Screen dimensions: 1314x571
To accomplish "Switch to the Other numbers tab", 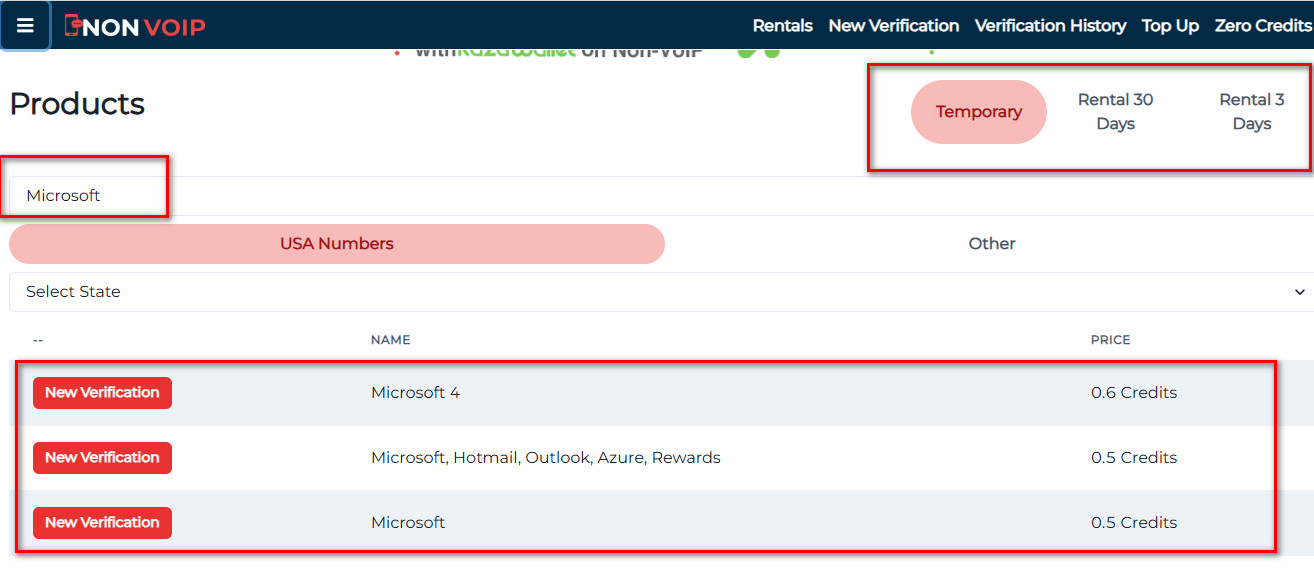I will pyautogui.click(x=991, y=244).
